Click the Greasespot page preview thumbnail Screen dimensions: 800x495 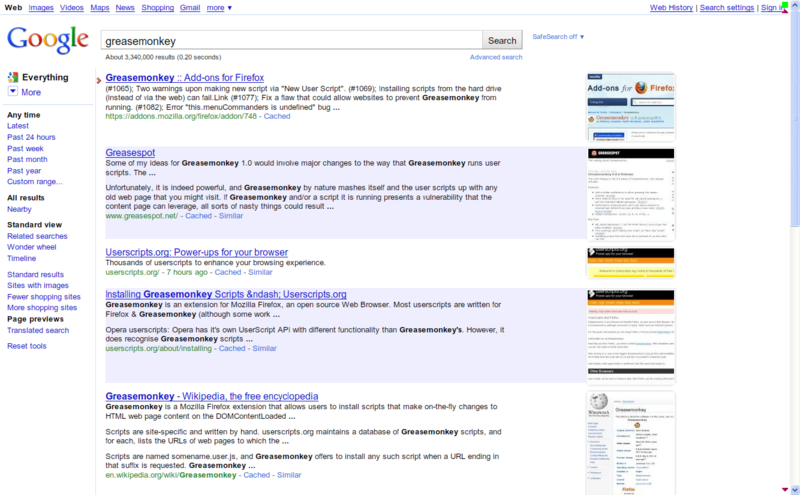click(x=631, y=194)
